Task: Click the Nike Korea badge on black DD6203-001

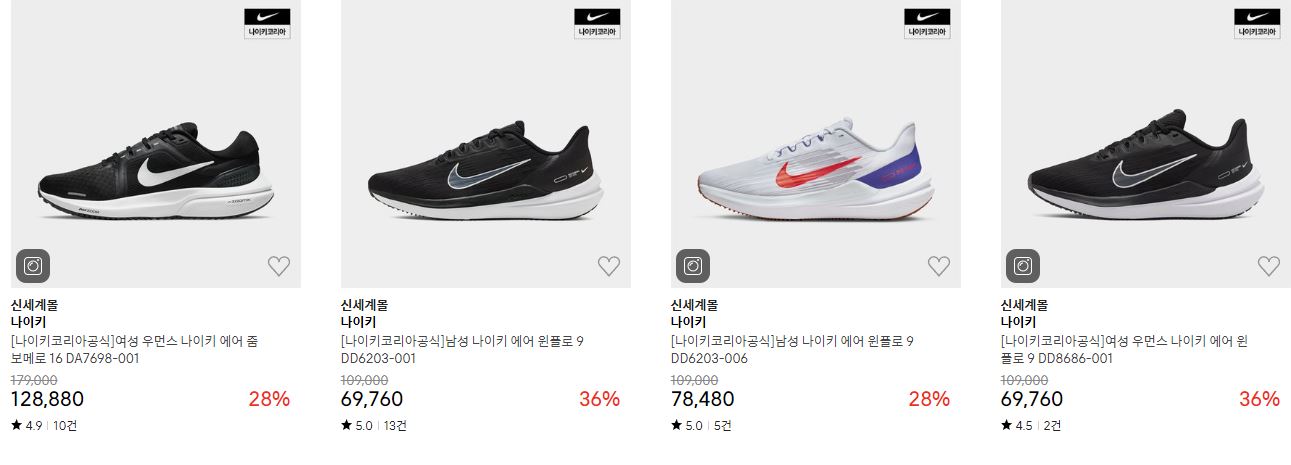Action: [597, 24]
